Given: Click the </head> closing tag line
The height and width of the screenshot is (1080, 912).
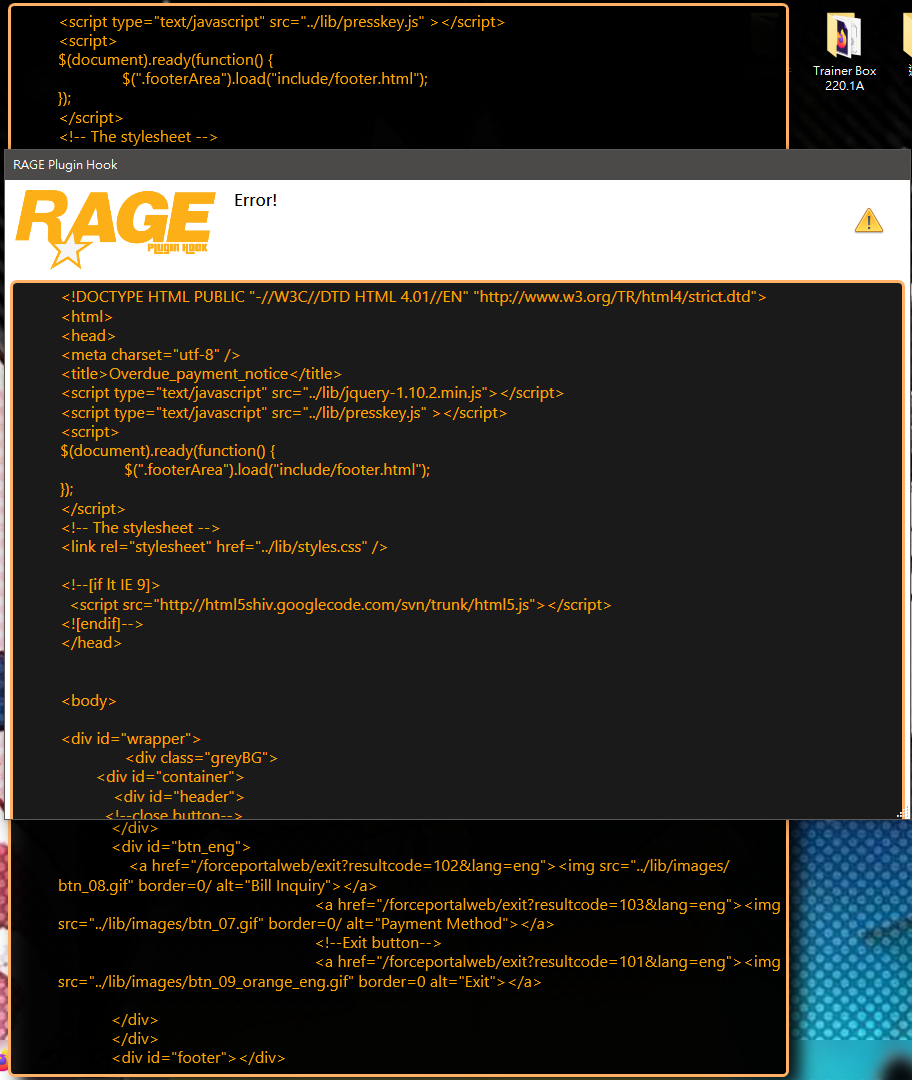Looking at the screenshot, I should [x=91, y=643].
